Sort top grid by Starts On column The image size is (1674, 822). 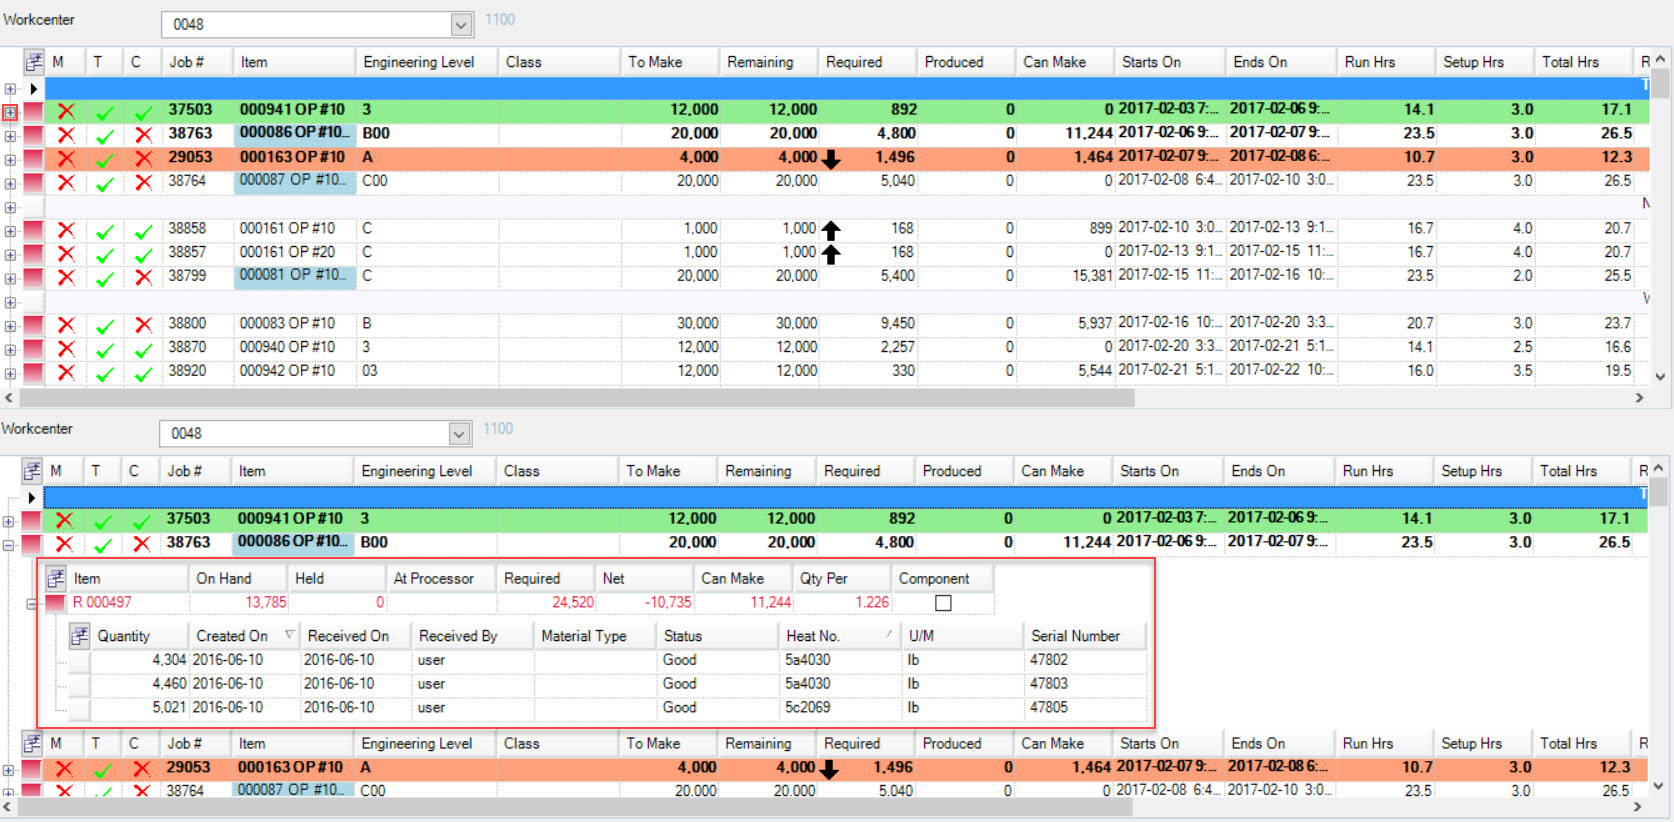pos(1170,62)
